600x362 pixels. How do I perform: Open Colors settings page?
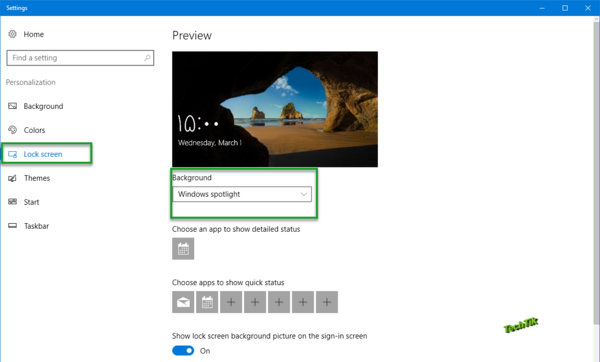(34, 130)
